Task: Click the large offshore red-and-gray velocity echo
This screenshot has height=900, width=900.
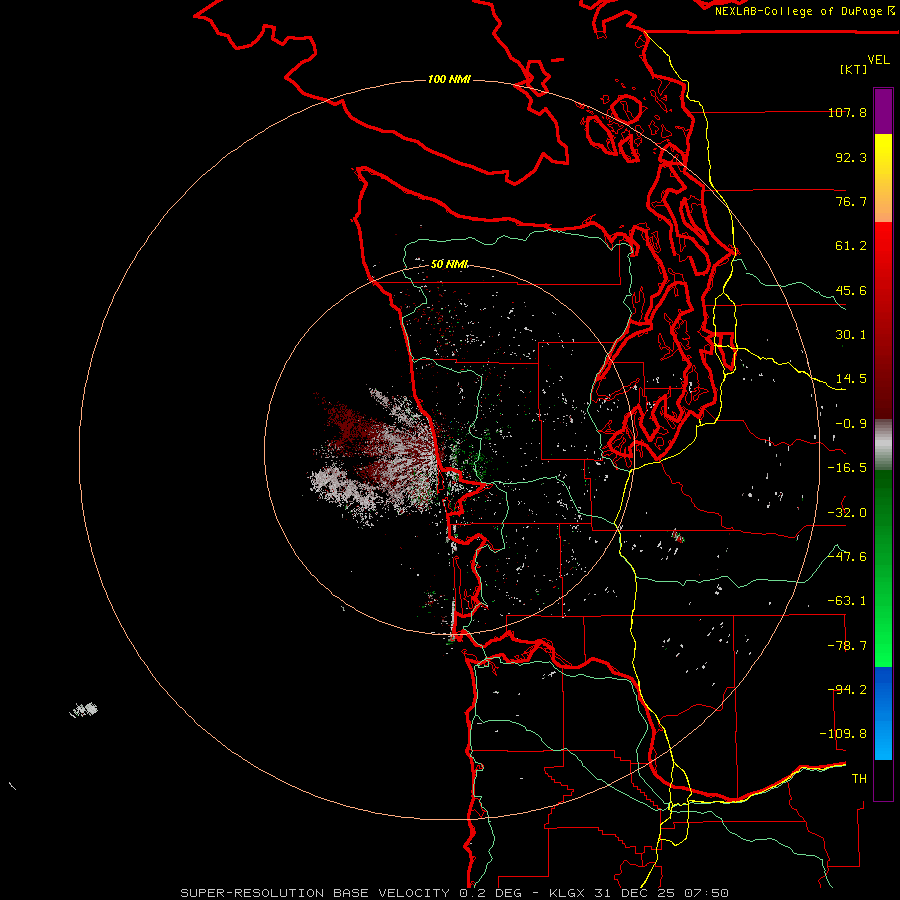Action: click(x=376, y=456)
